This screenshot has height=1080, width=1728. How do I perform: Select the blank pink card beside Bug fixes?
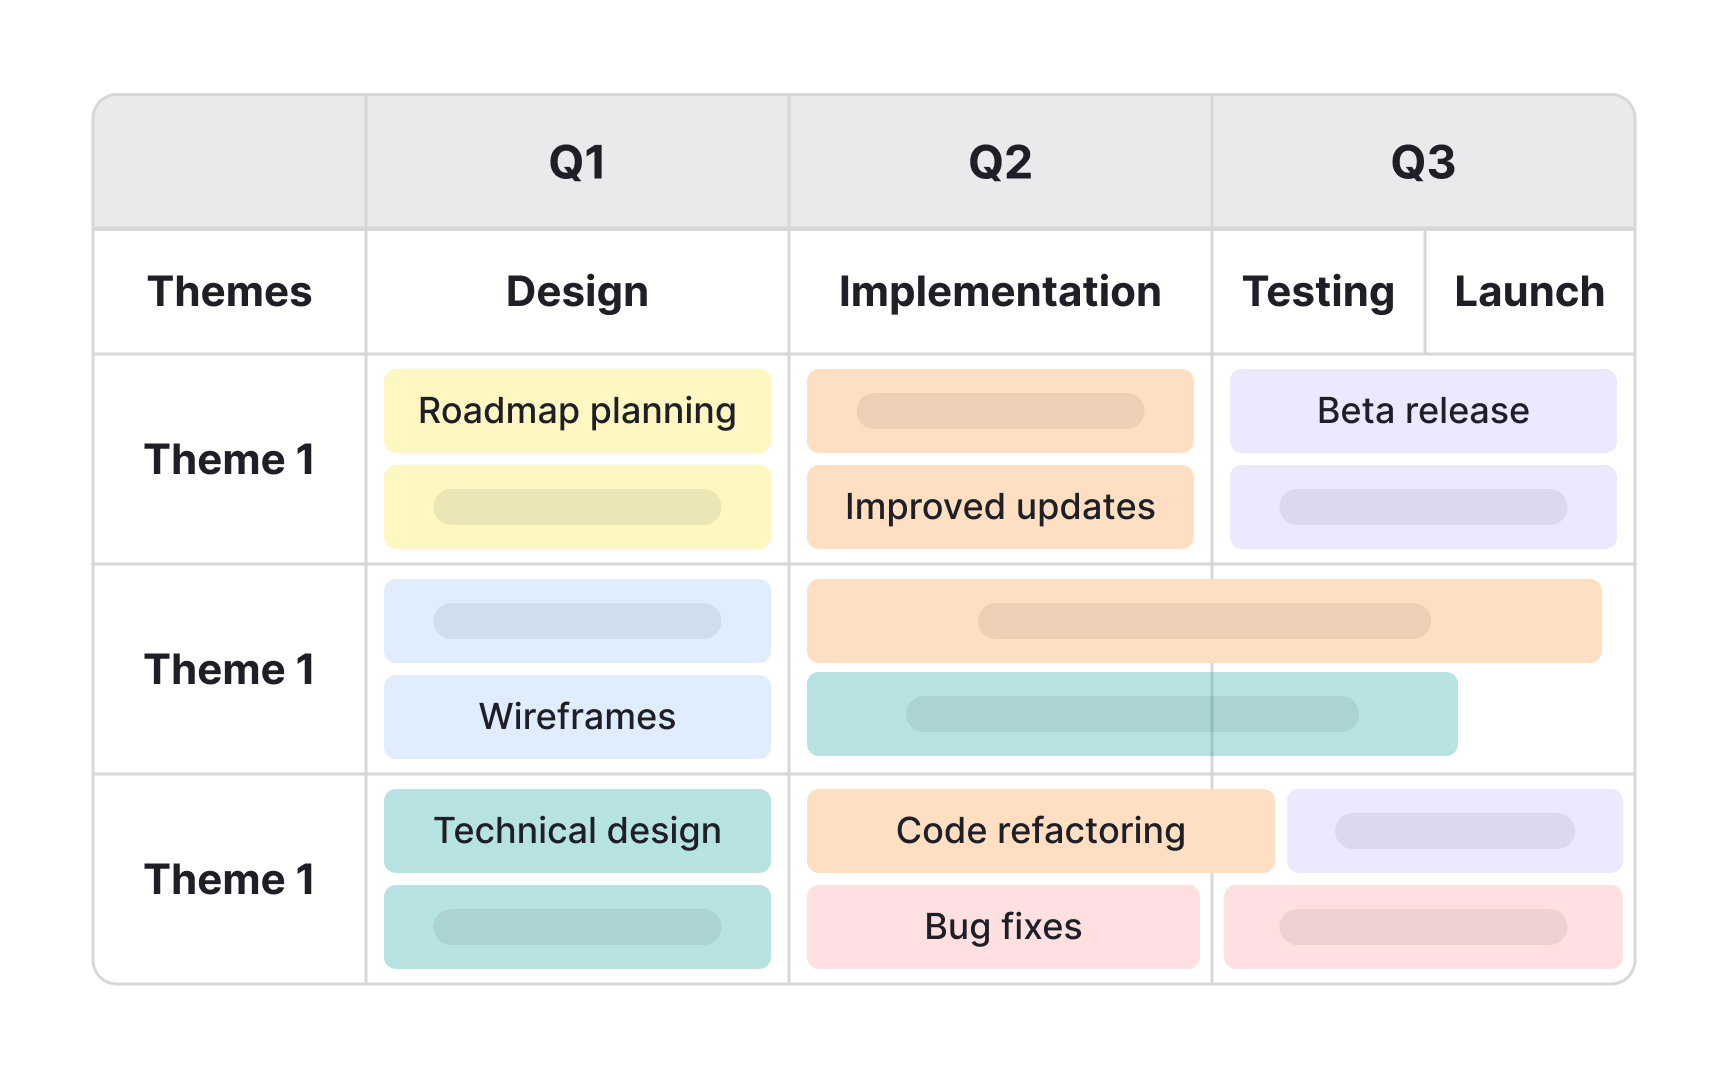[1423, 927]
